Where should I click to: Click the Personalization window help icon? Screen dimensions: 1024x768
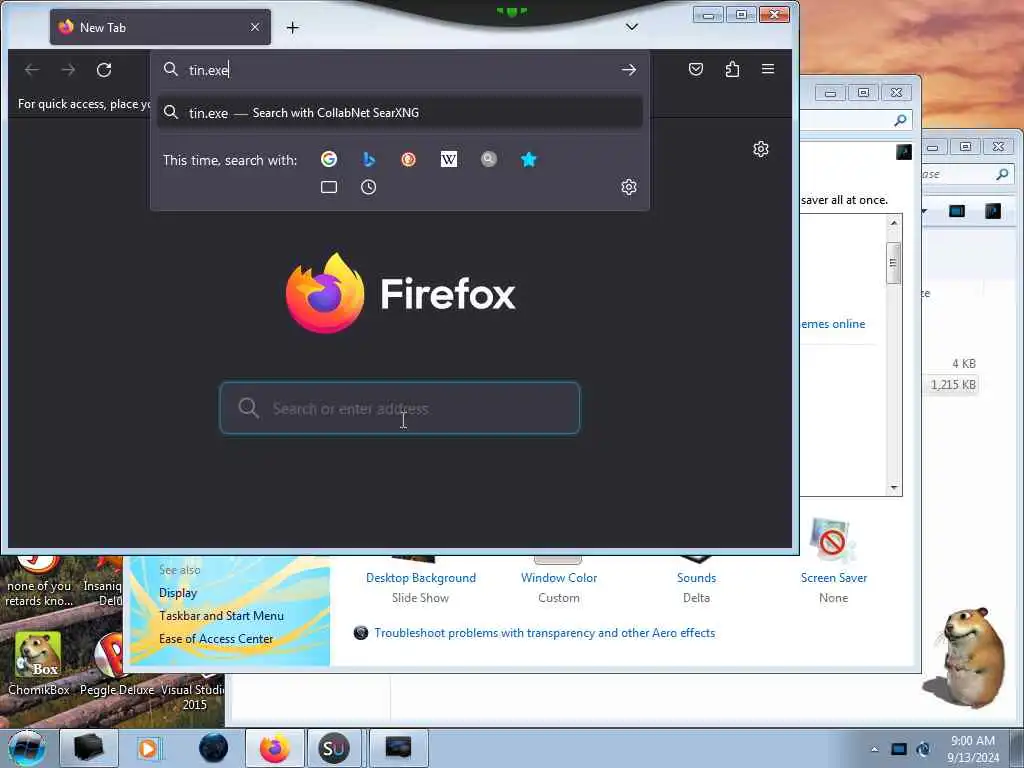(x=904, y=152)
